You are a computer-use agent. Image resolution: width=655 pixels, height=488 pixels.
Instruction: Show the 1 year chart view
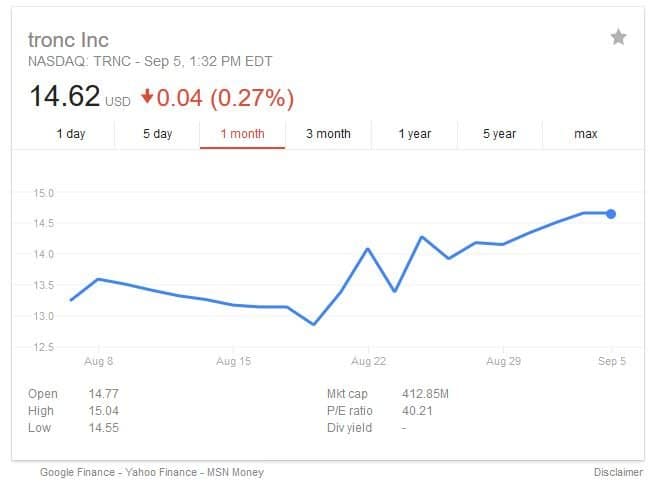pyautogui.click(x=414, y=134)
